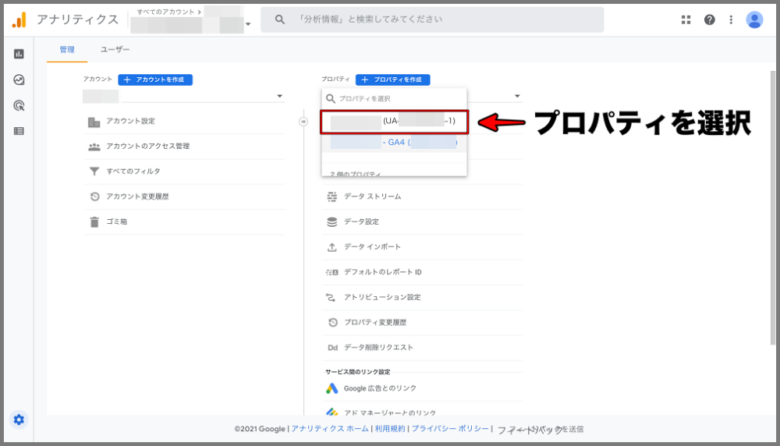Open アカウントのアクセス管理 text item
Viewport: 780px width, 446px height.
(148, 146)
